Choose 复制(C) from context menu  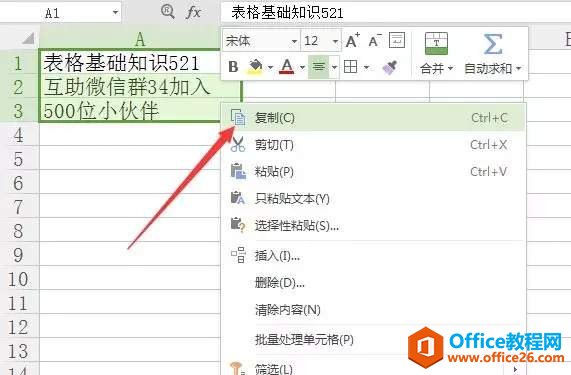pos(373,118)
